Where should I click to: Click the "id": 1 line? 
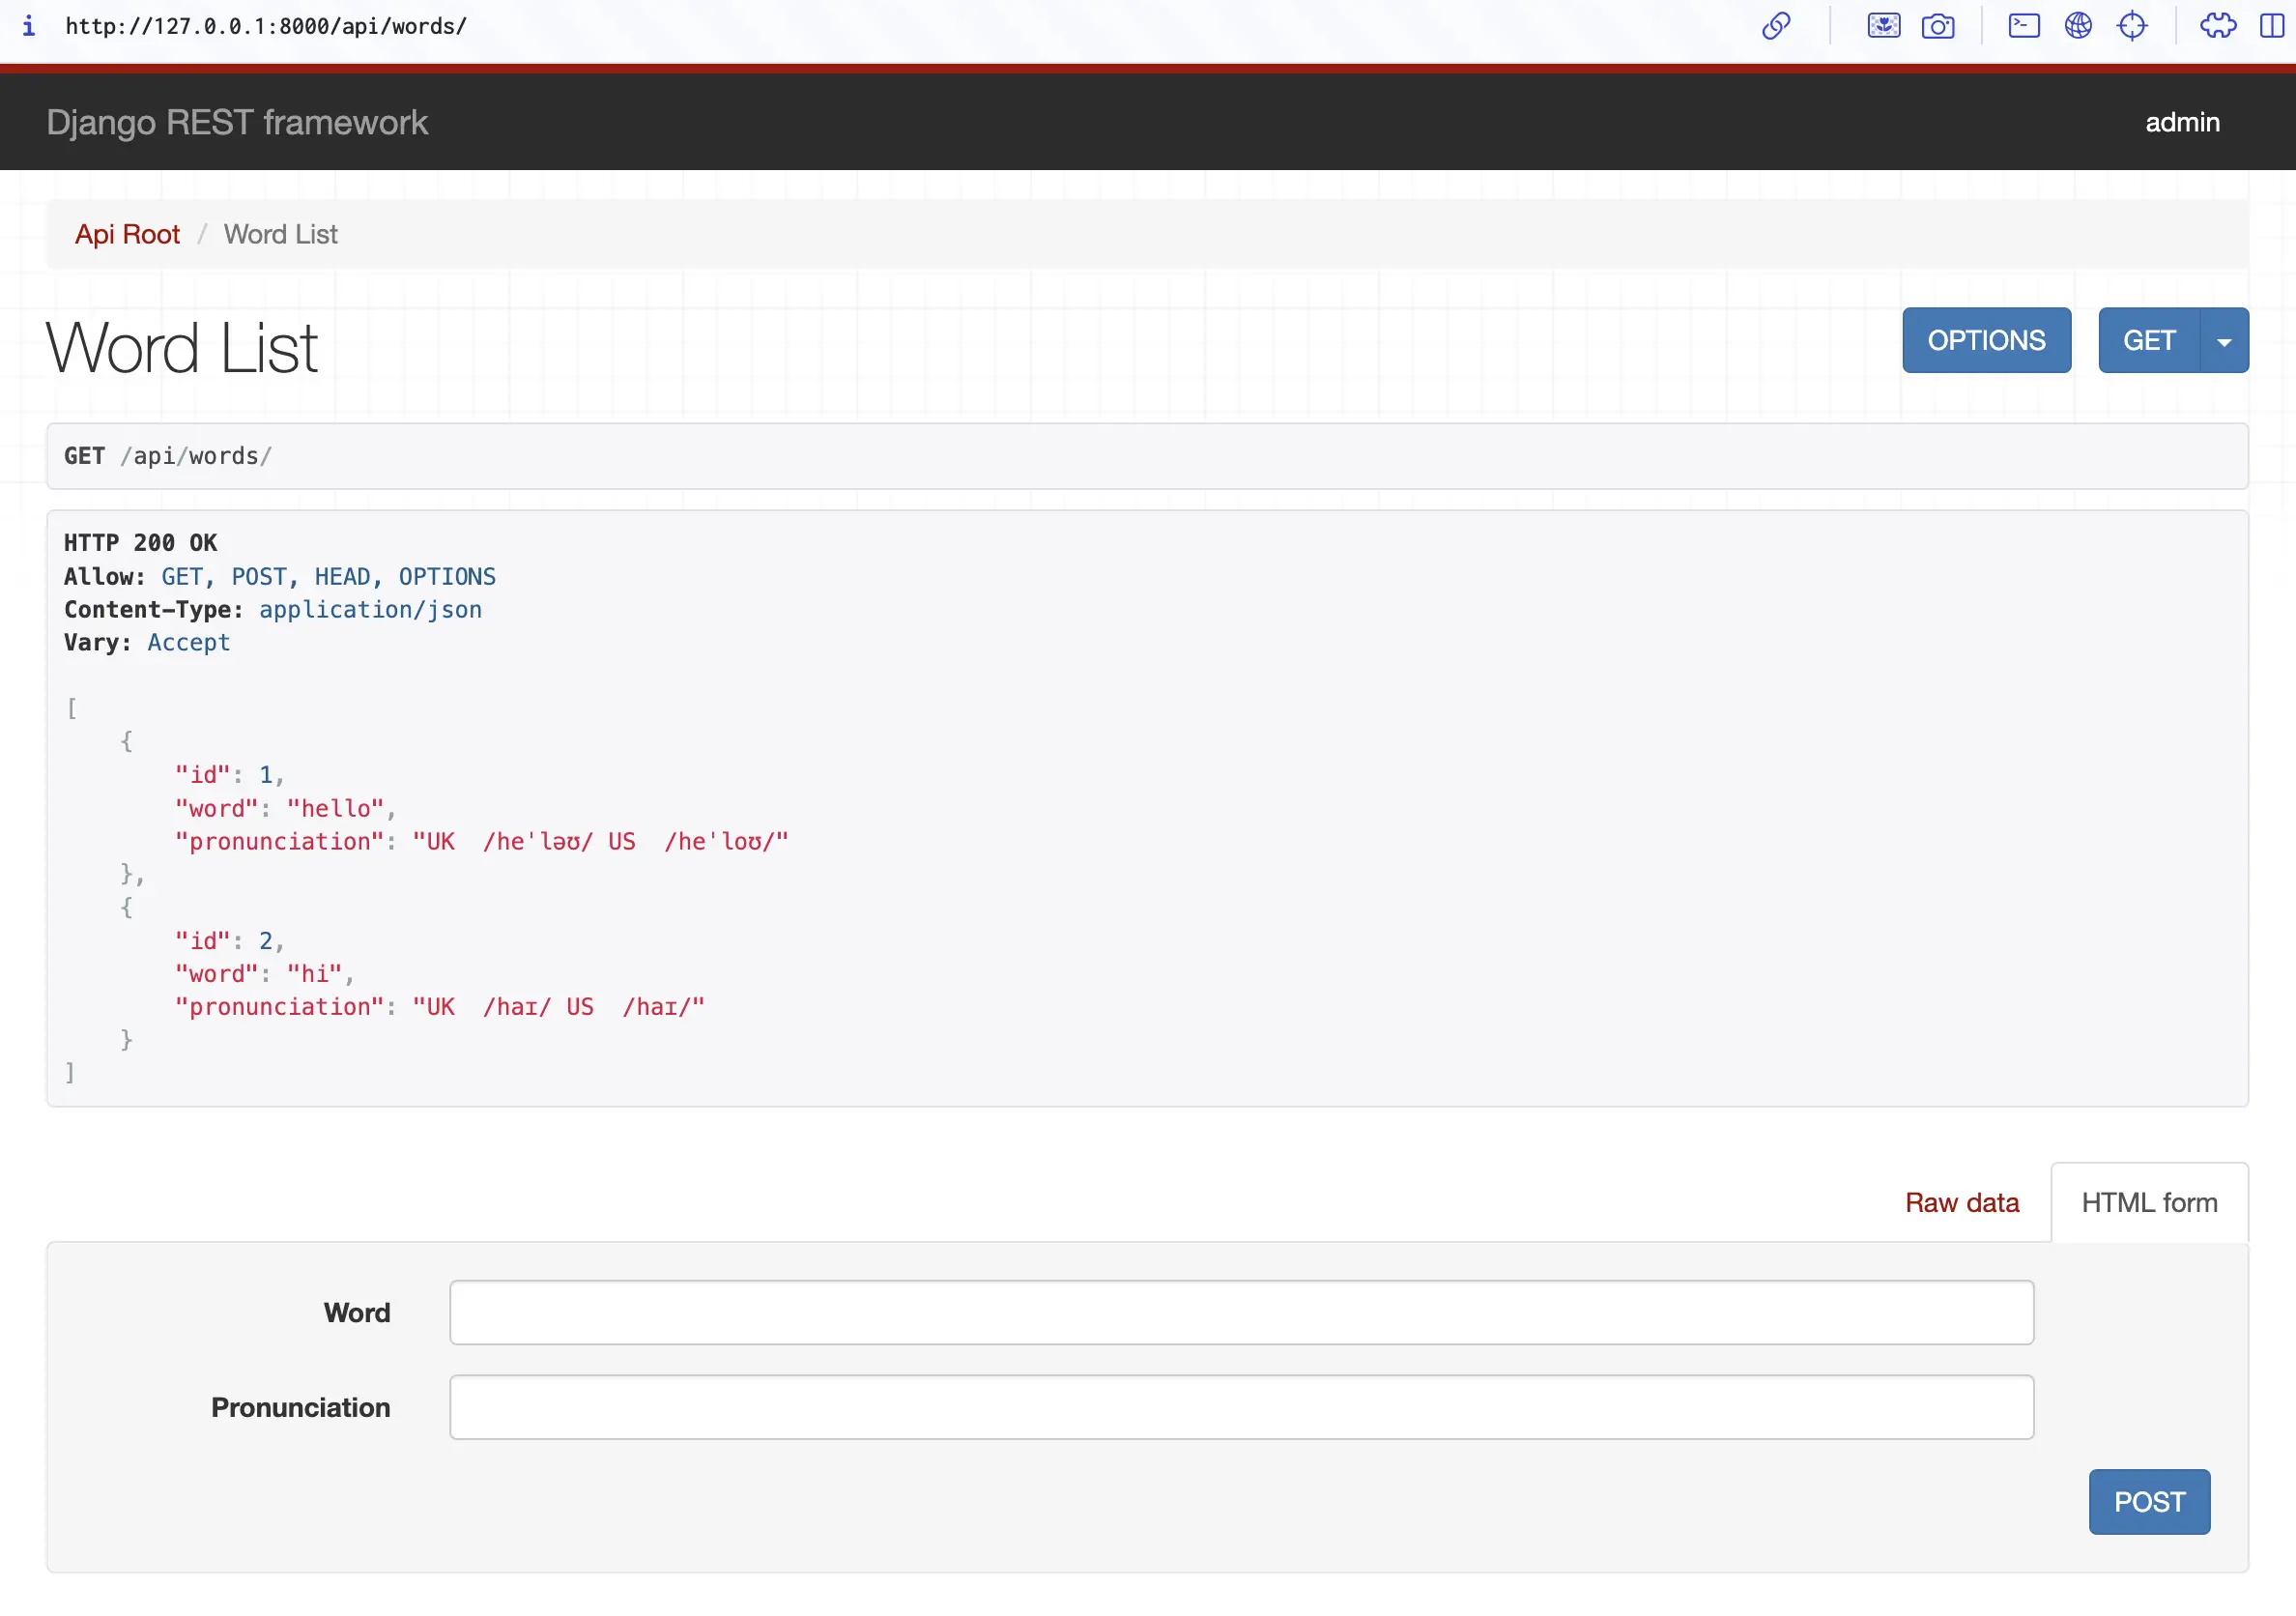click(x=230, y=775)
